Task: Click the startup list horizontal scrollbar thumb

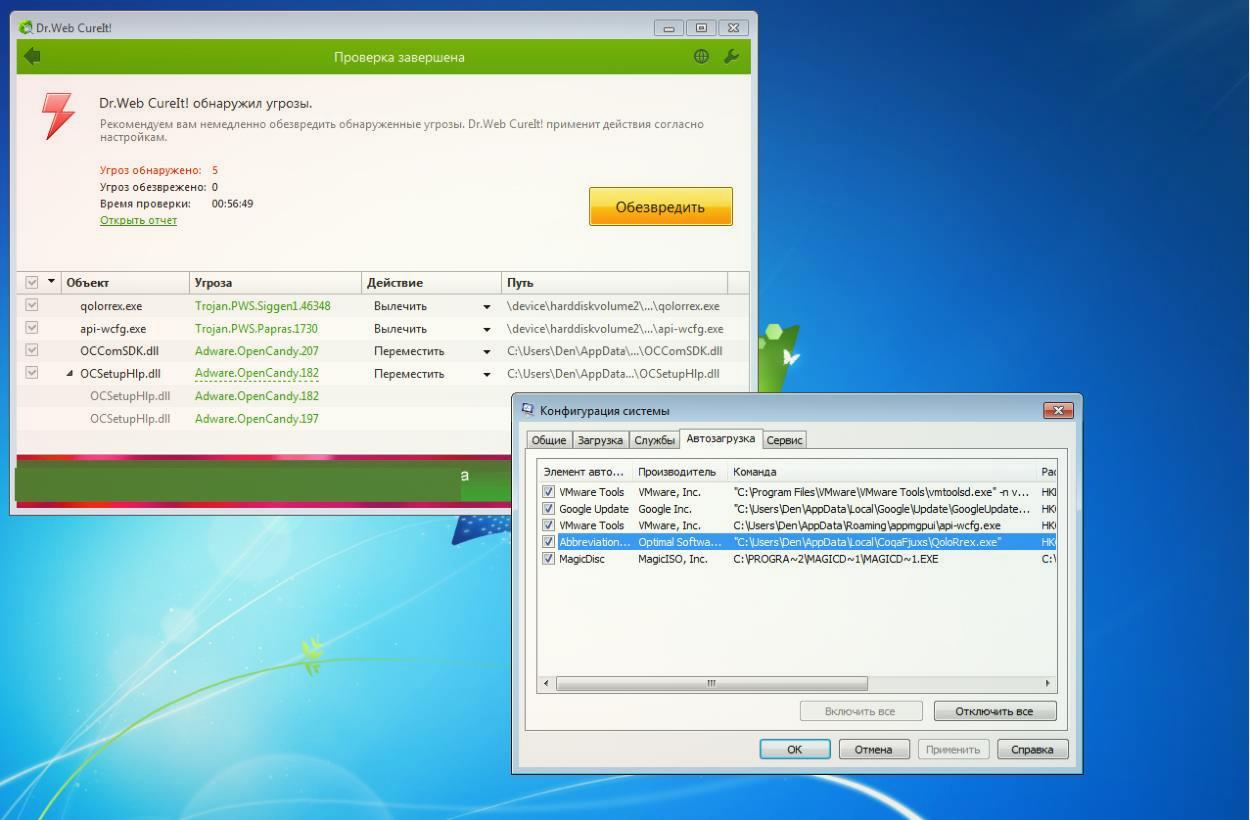Action: [711, 683]
